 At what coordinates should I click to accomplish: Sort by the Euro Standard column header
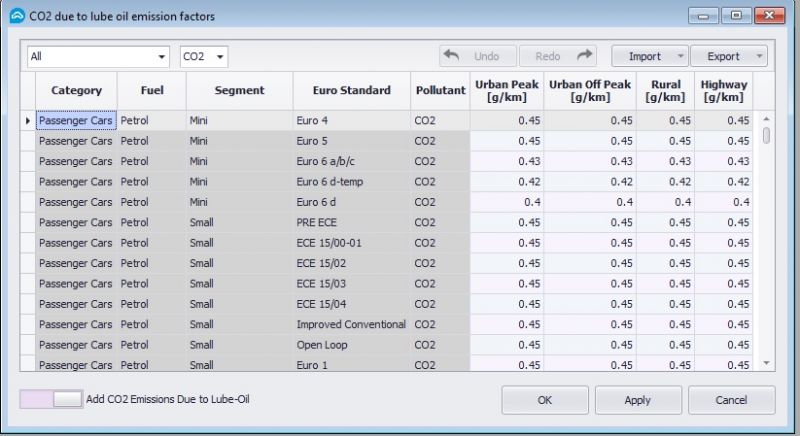coord(352,91)
